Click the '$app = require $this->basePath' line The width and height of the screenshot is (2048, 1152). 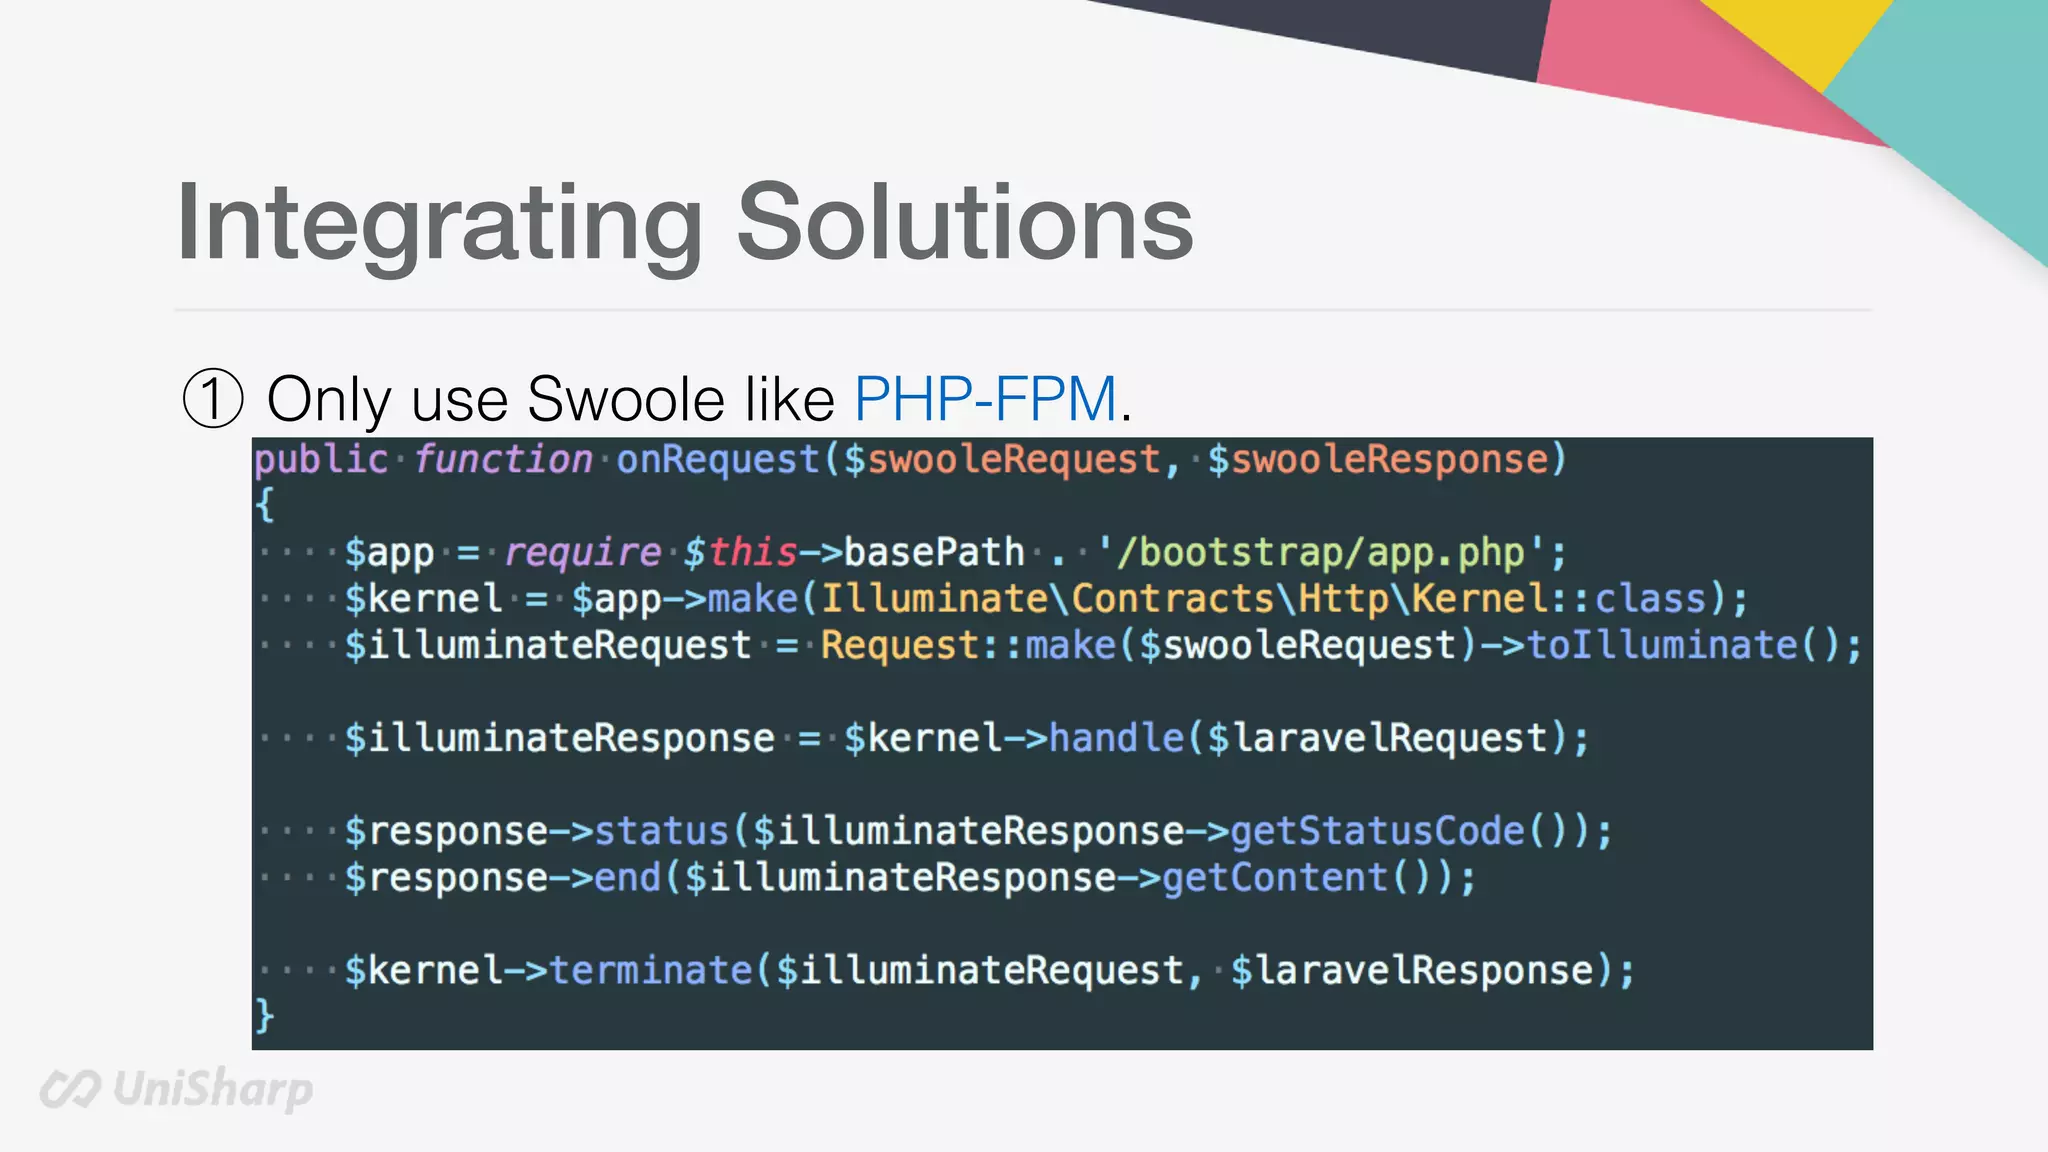955,553
